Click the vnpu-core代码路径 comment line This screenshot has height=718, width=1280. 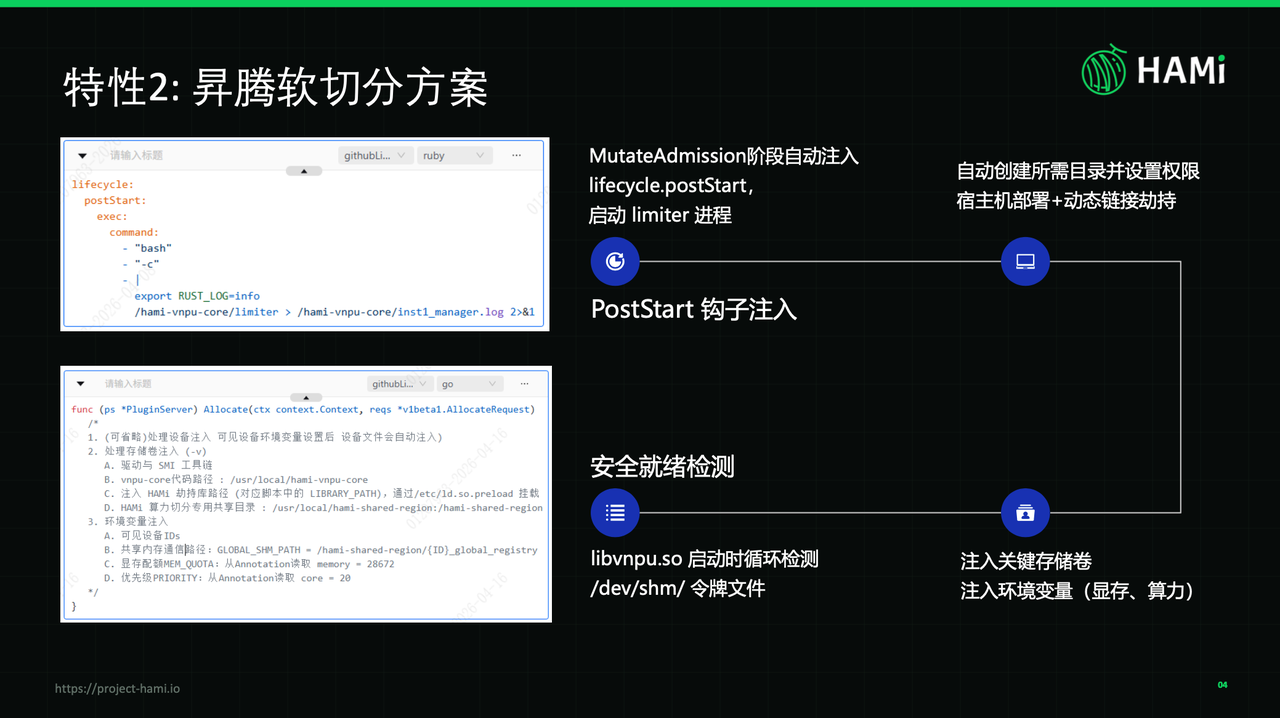[236, 479]
